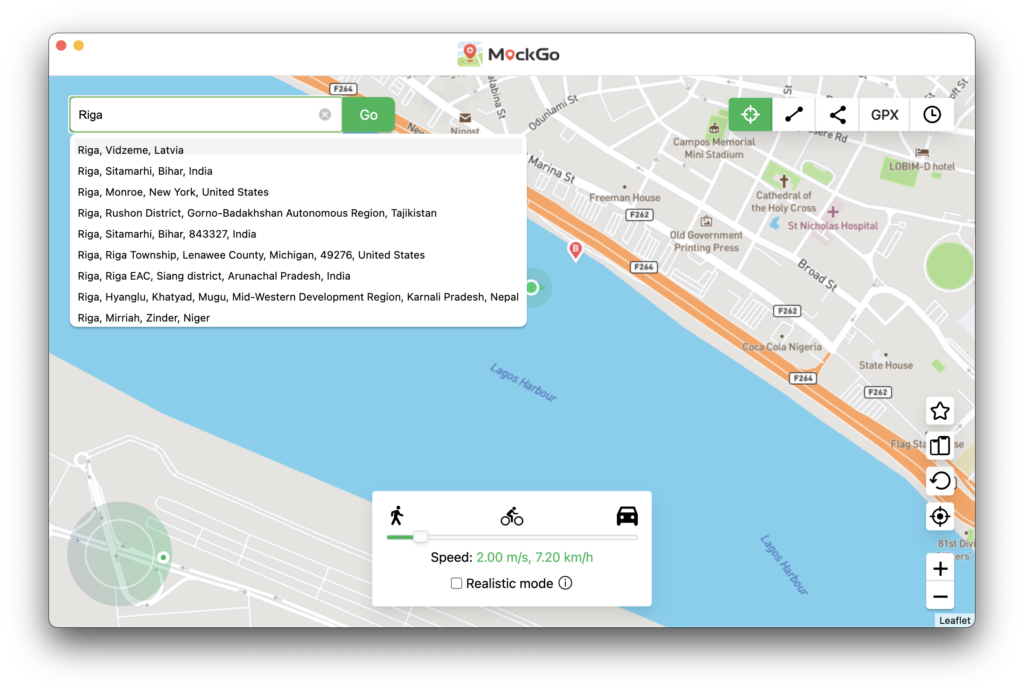Viewport: 1024px width, 692px height.
Task: Click State House map label
Action: tap(886, 366)
